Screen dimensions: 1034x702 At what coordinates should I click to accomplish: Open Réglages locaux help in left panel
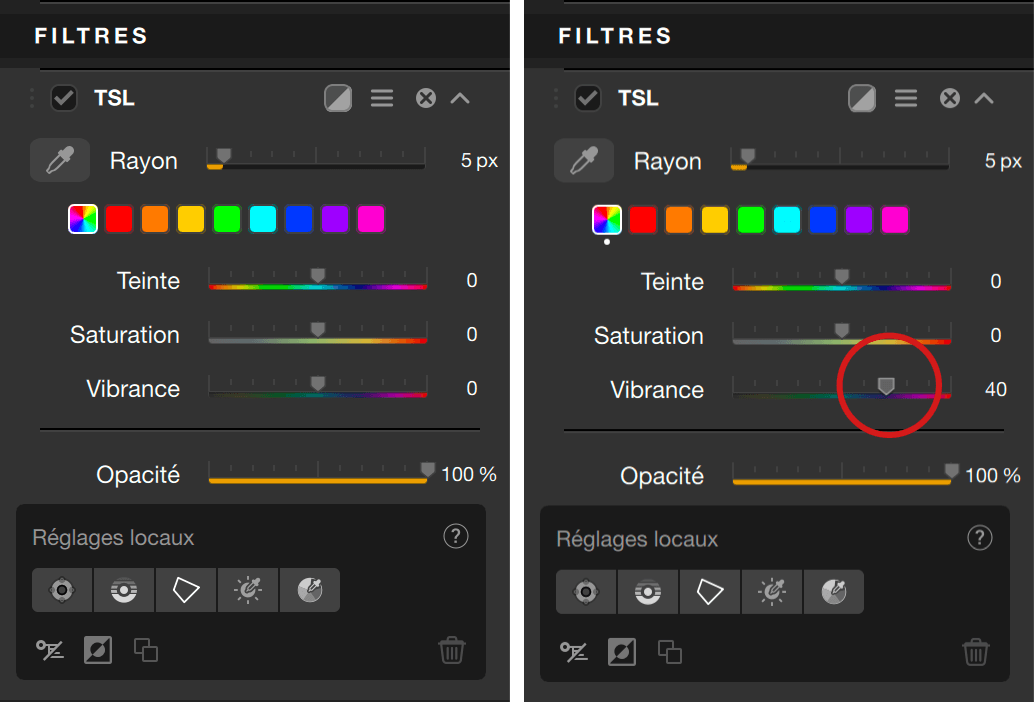(x=455, y=536)
